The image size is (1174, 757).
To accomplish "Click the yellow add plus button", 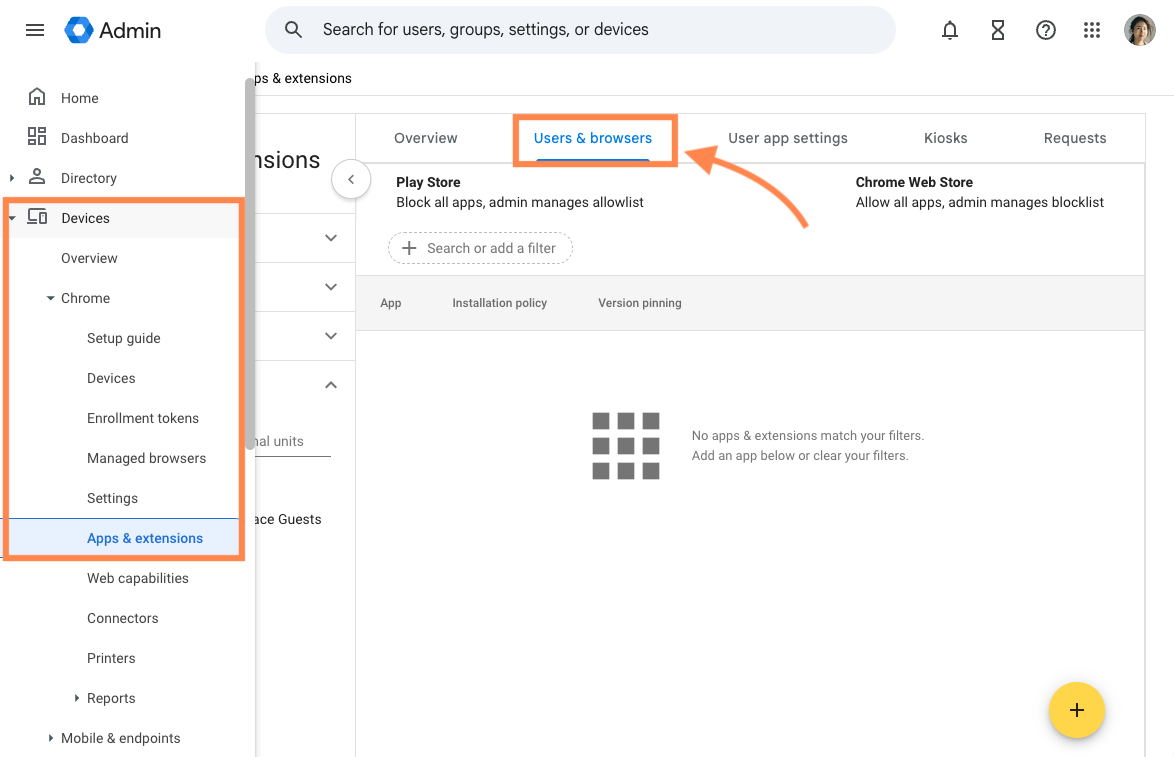I will click(x=1077, y=710).
